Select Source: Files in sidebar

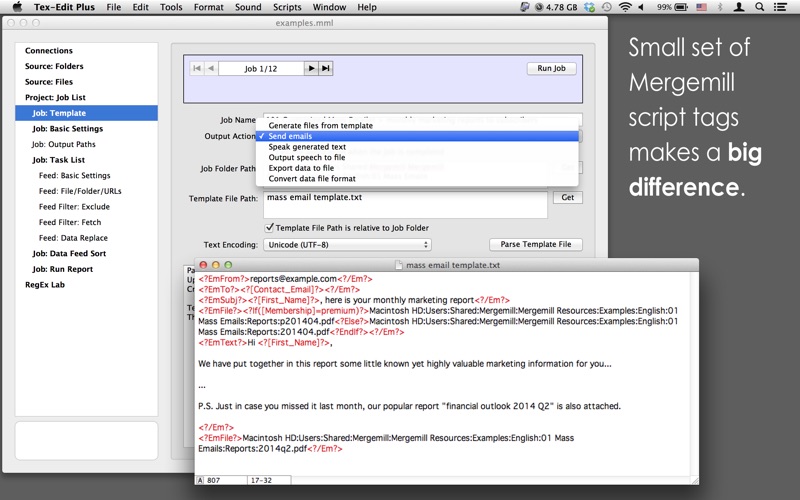pos(49,82)
